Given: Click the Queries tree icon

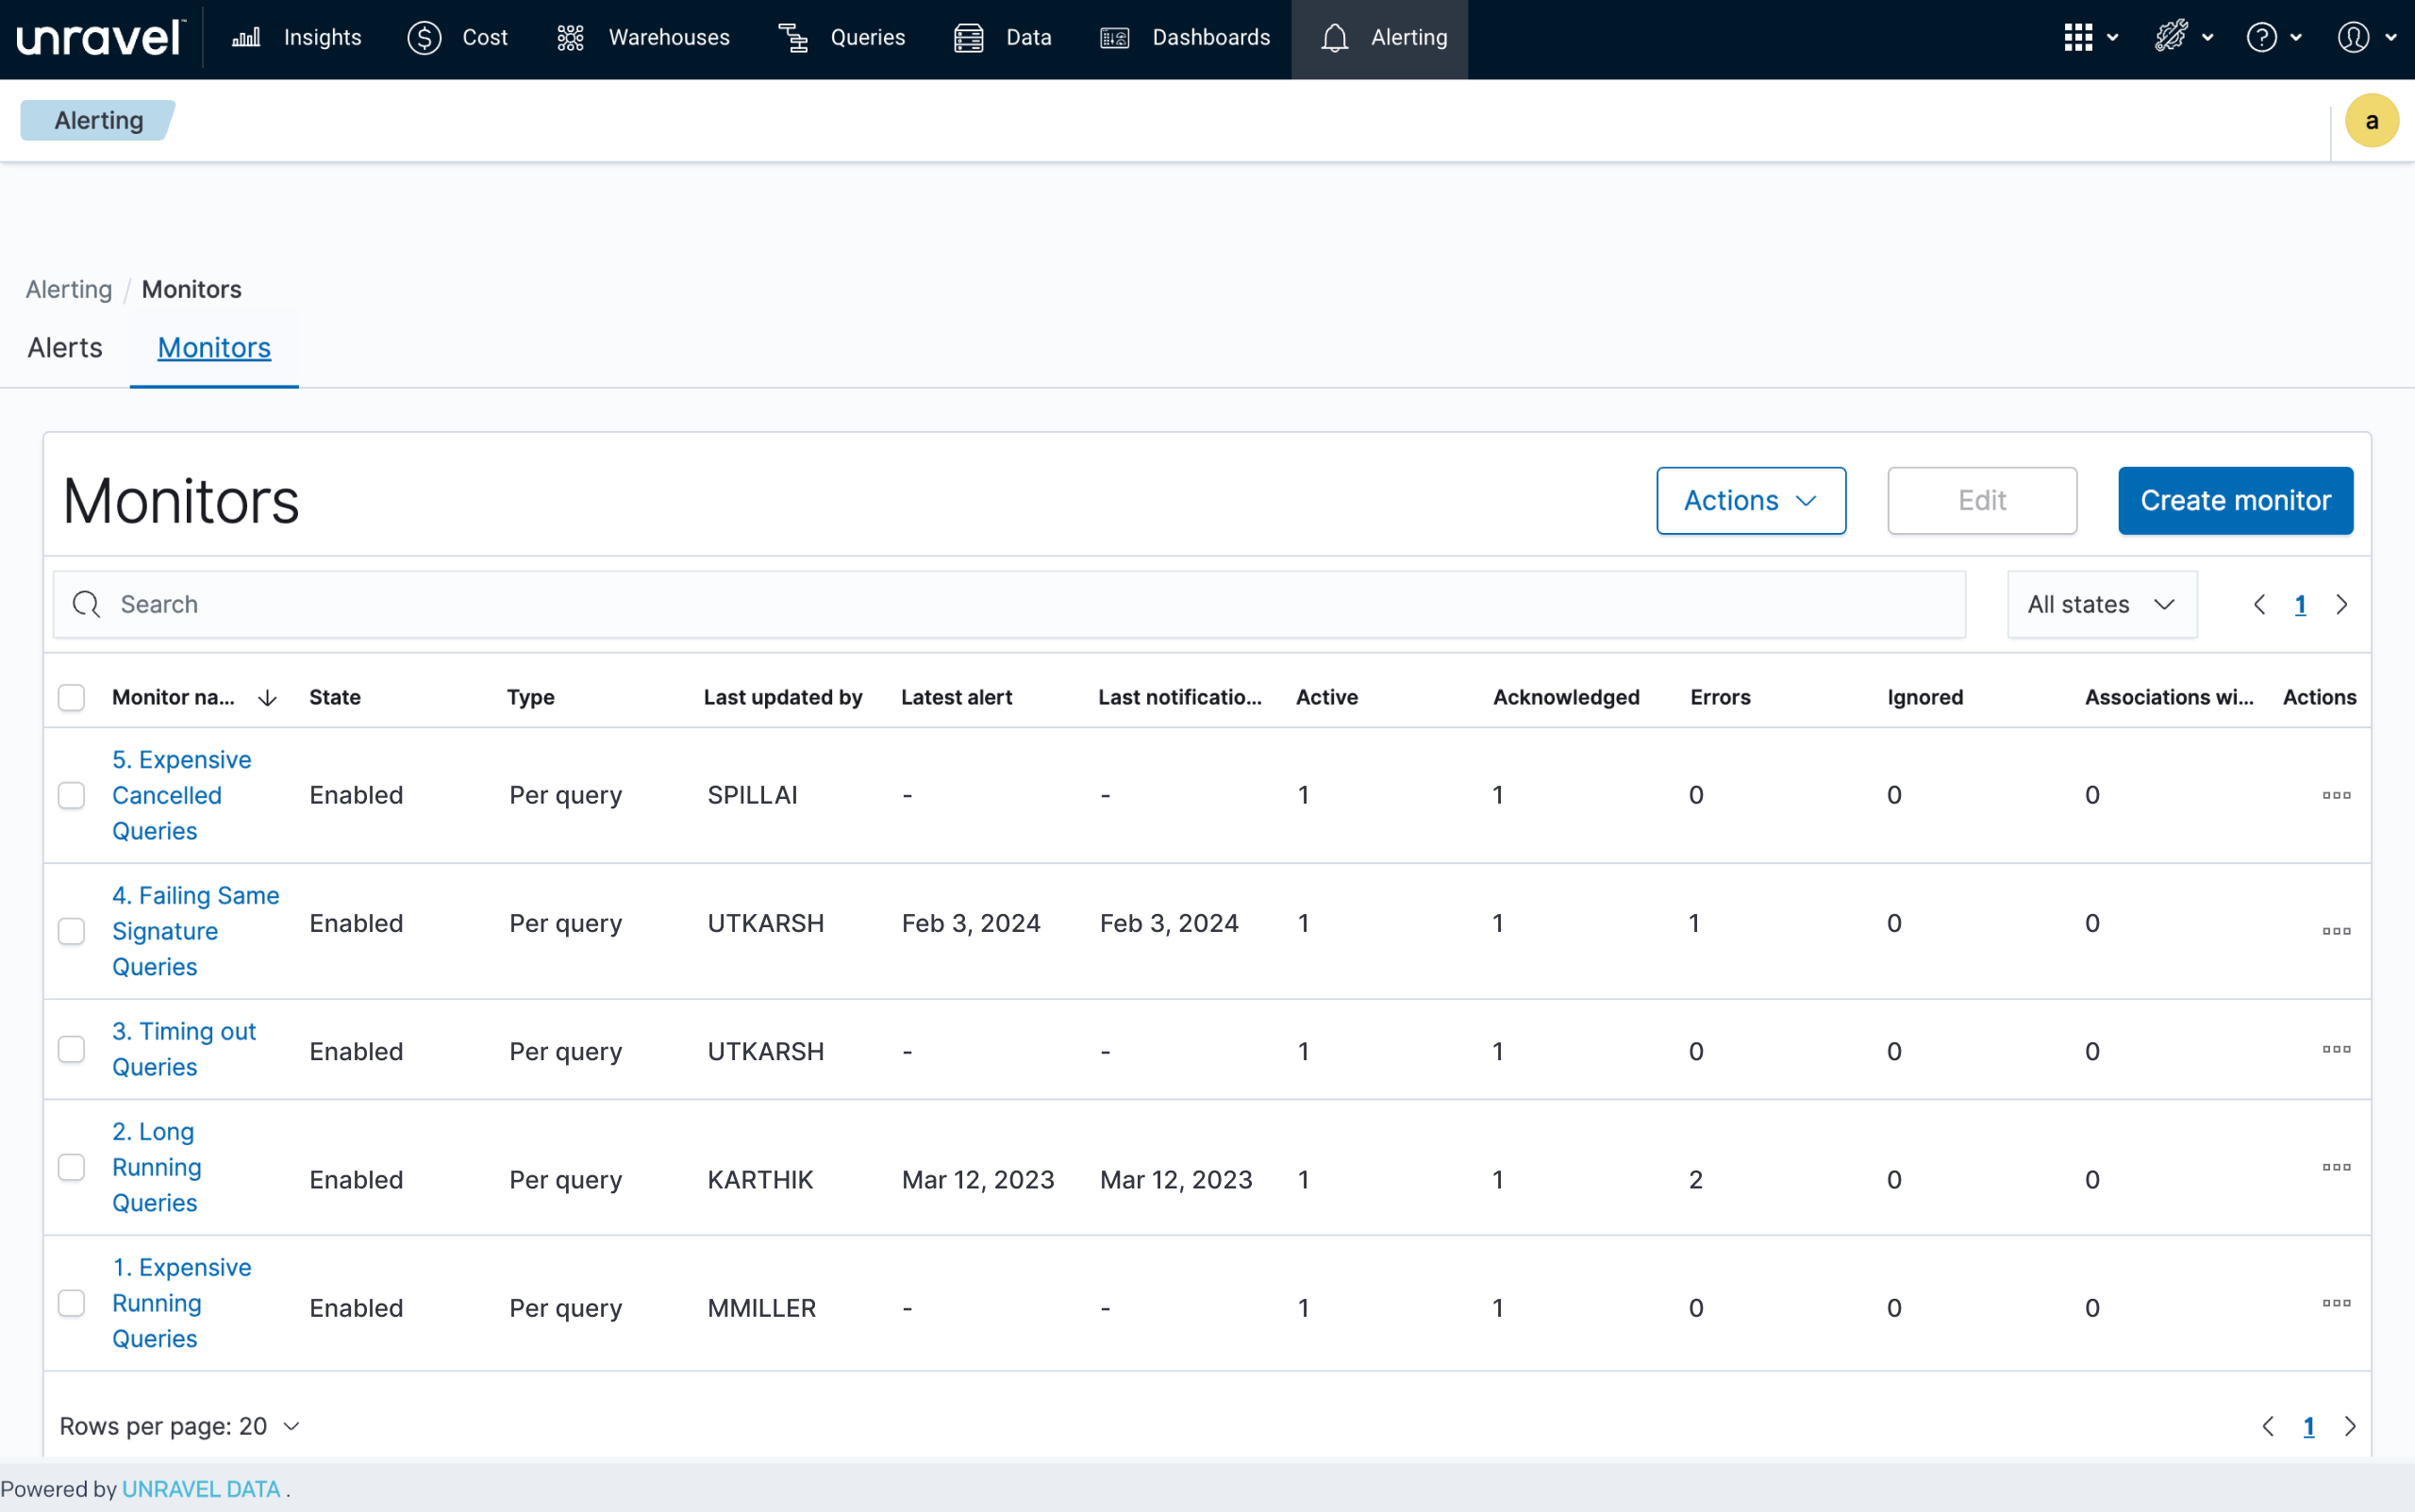Looking at the screenshot, I should click(793, 38).
